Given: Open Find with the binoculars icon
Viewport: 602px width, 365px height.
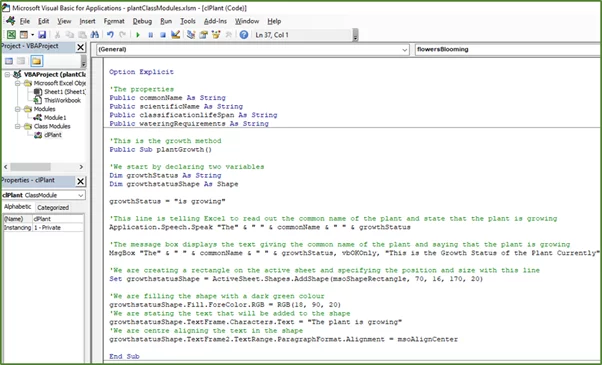Looking at the screenshot, I should click(94, 35).
